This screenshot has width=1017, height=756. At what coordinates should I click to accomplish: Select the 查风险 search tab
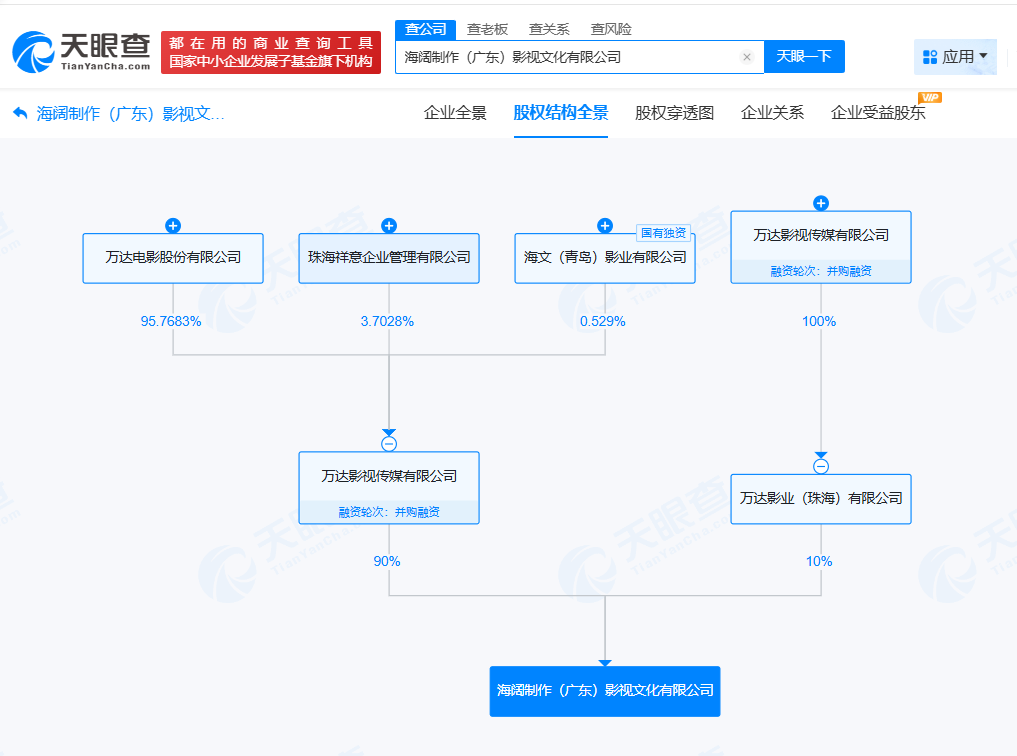click(611, 29)
